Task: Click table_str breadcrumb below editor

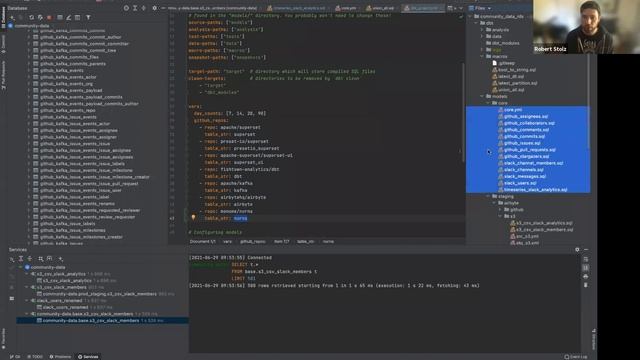Action: 305,242
